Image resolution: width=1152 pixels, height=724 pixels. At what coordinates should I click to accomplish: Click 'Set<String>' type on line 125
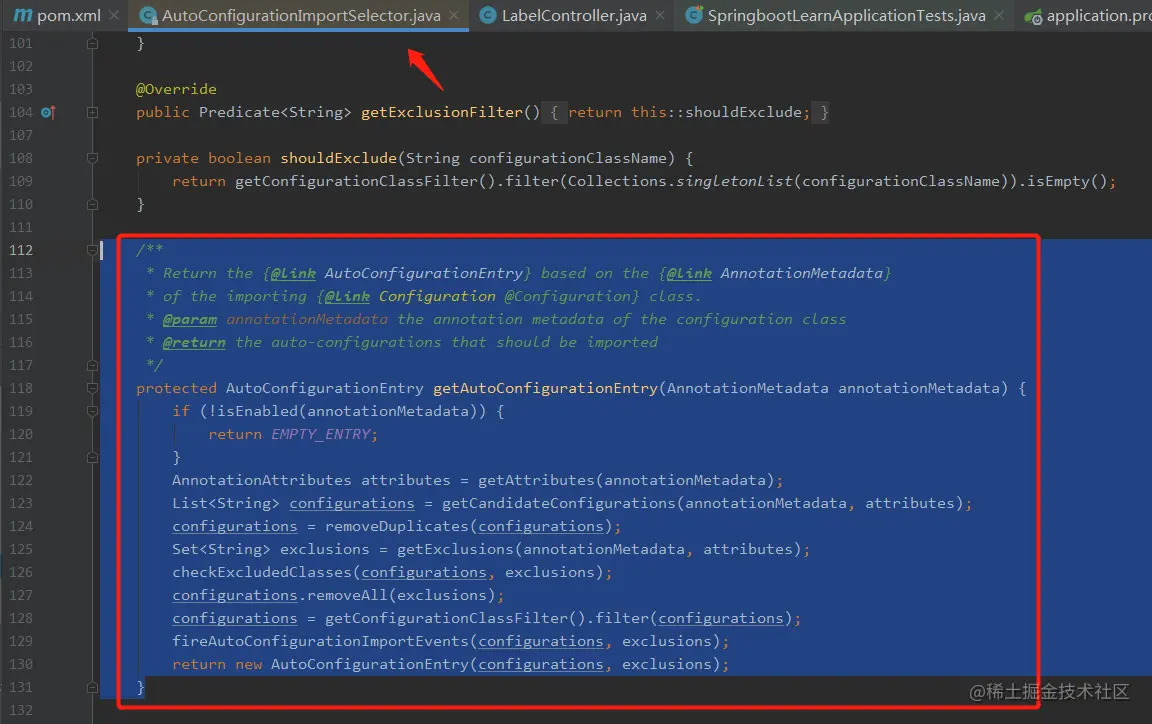(221, 549)
